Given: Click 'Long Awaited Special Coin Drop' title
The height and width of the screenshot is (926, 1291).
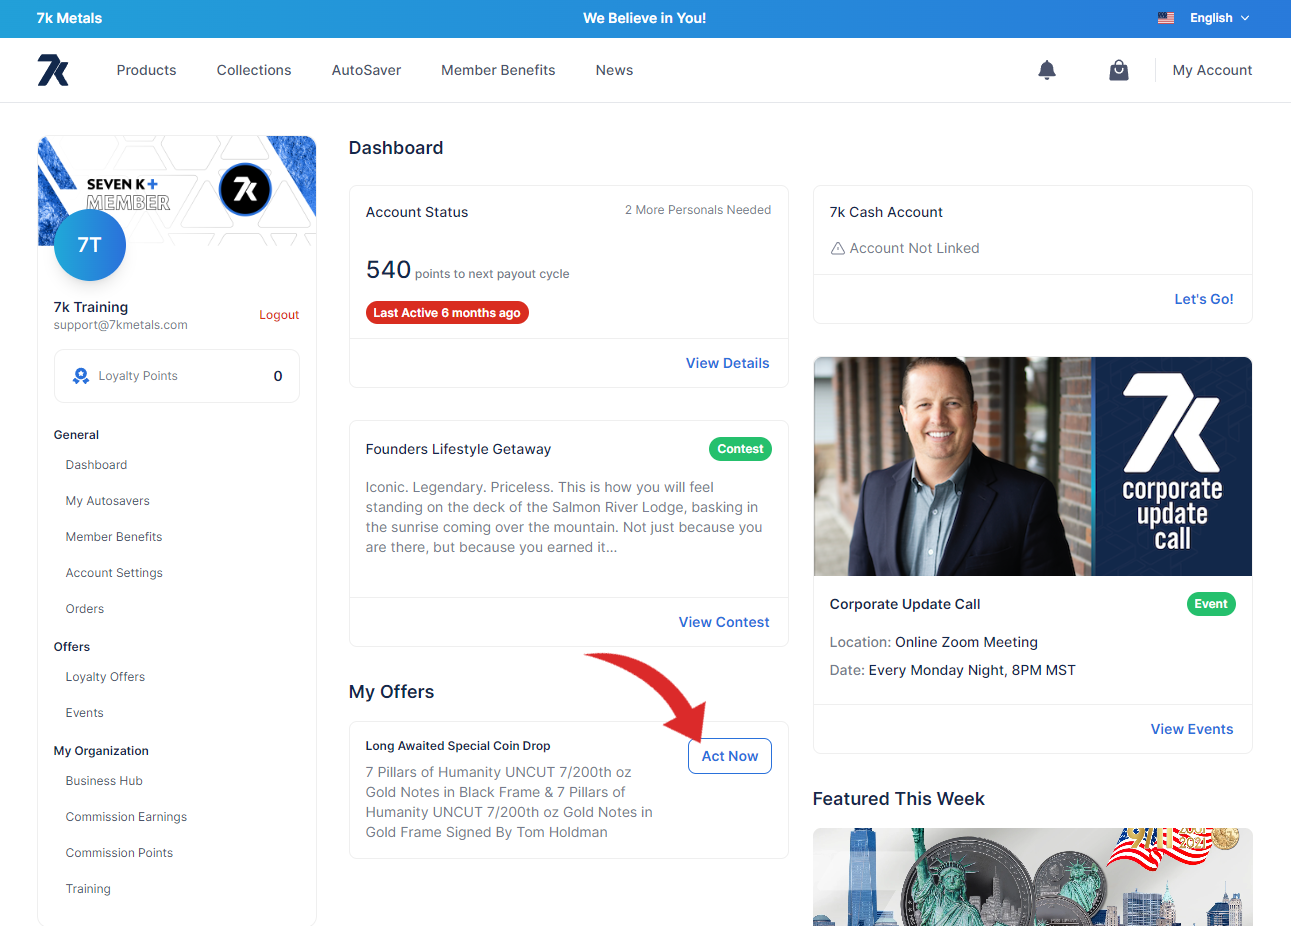Looking at the screenshot, I should tap(458, 746).
